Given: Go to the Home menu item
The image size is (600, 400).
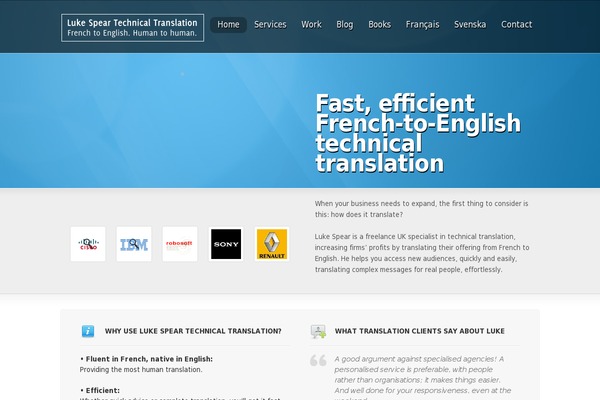Looking at the screenshot, I should [228, 24].
